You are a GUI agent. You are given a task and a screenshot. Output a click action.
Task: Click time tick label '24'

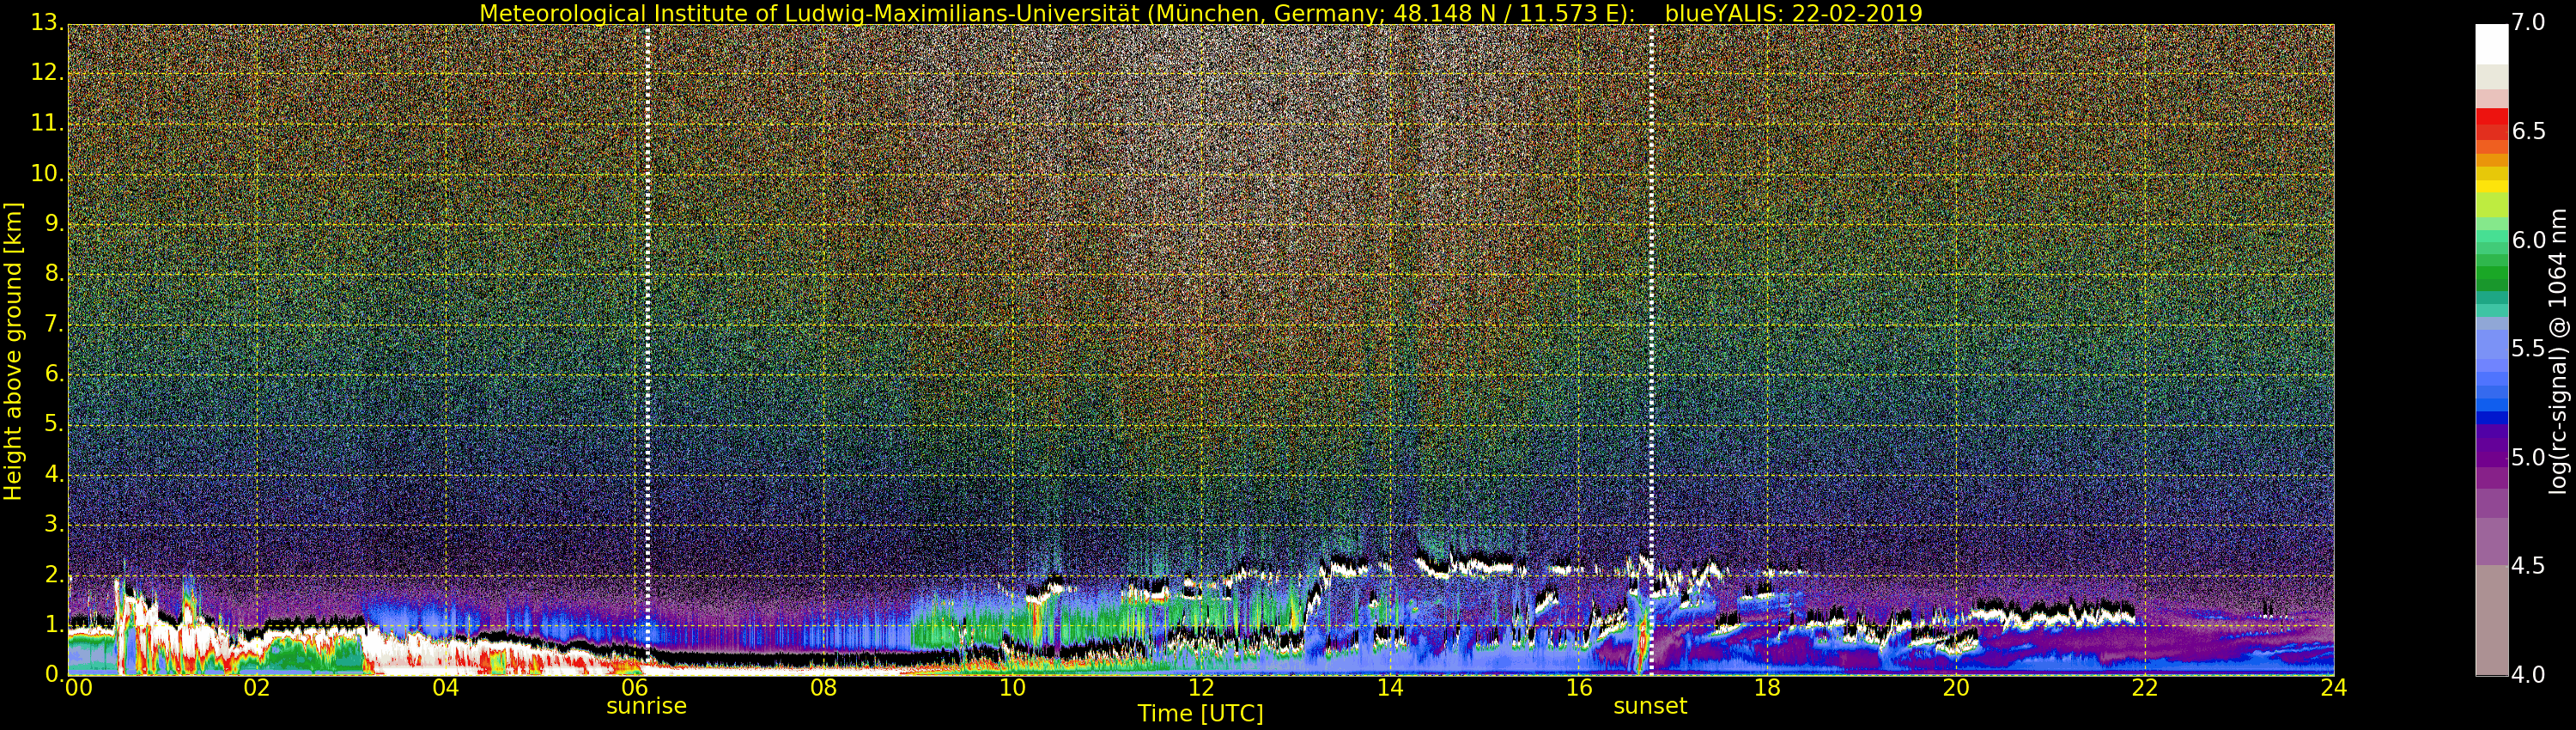pos(2334,688)
